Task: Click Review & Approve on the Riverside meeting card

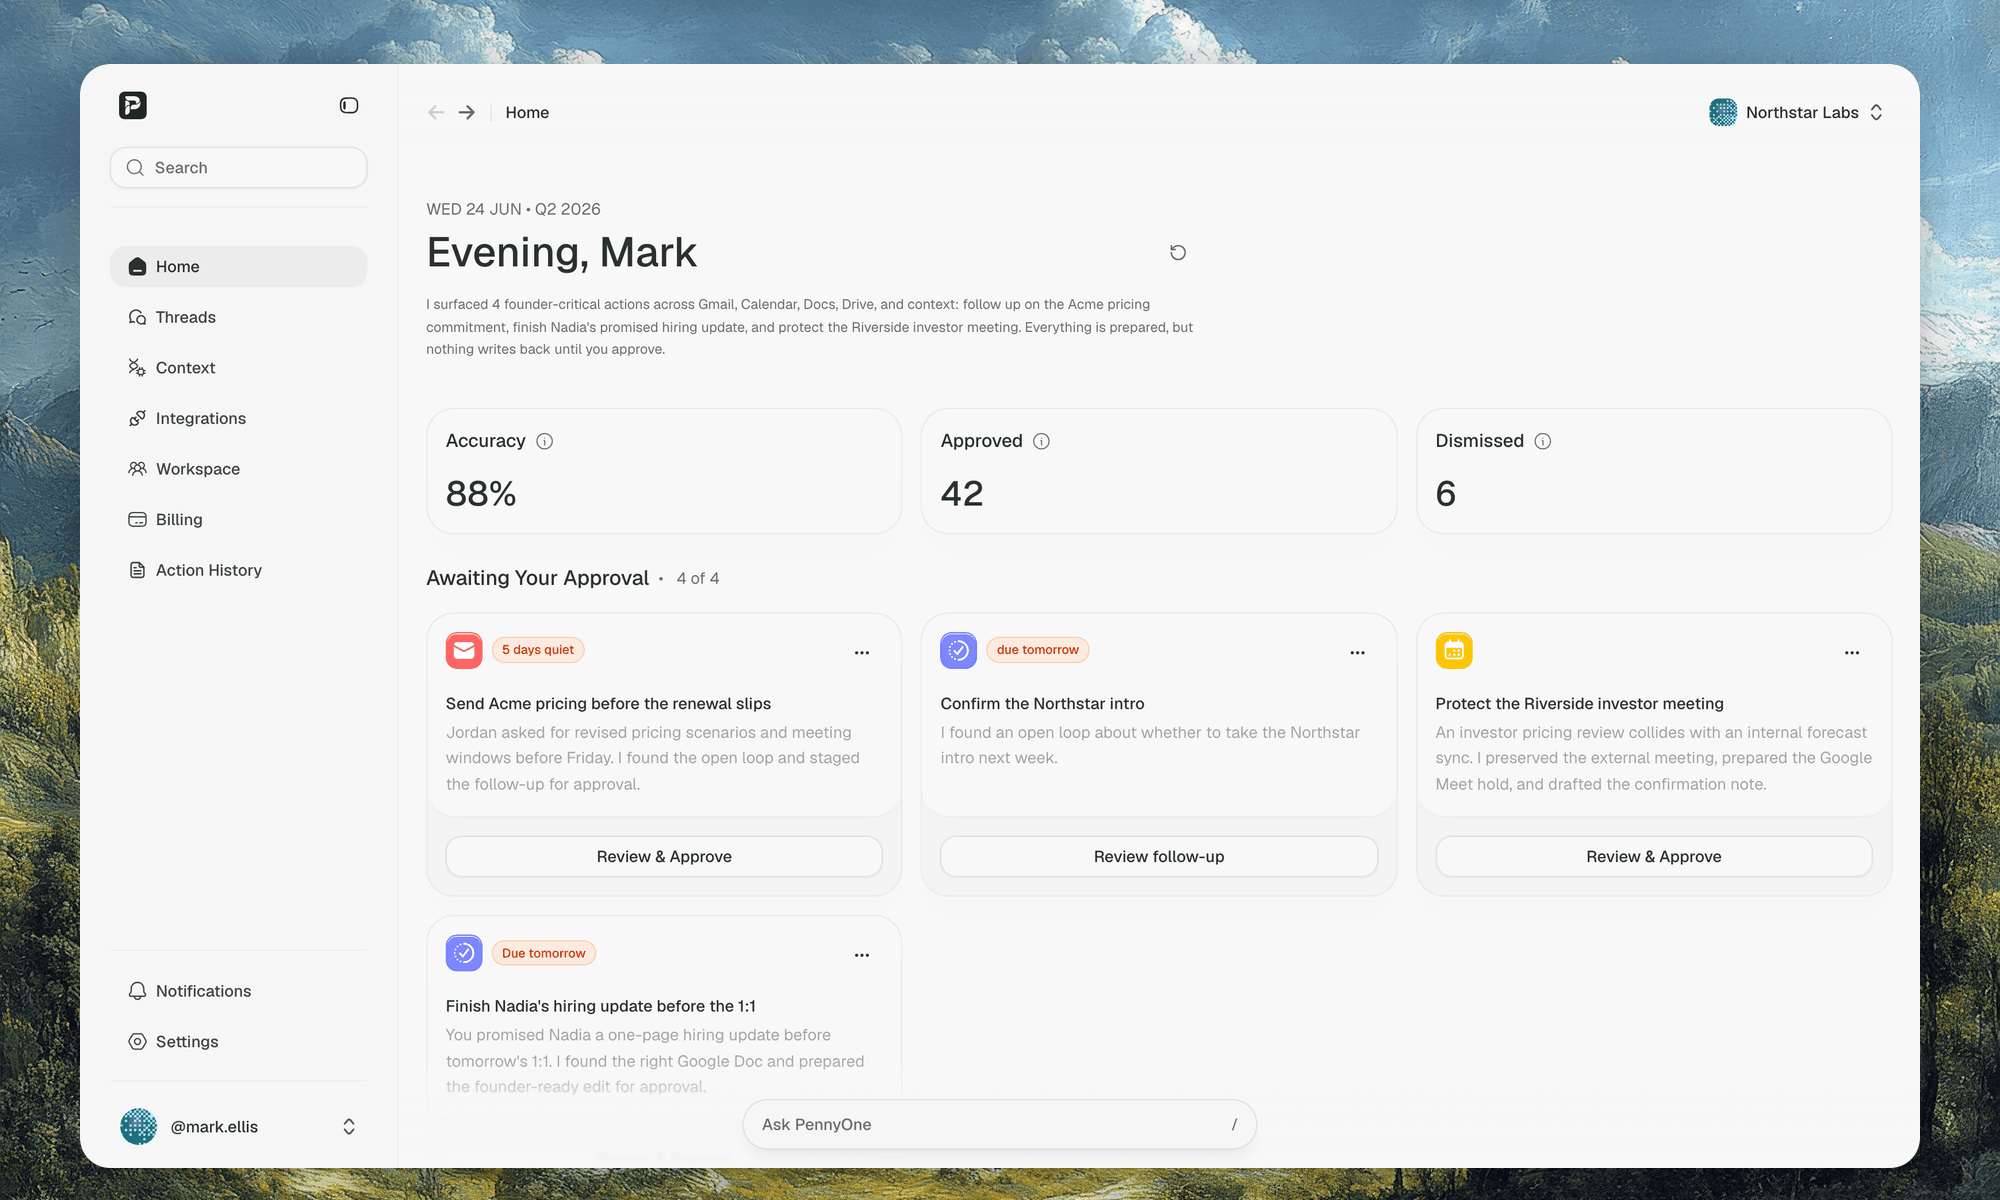Action: [1654, 856]
